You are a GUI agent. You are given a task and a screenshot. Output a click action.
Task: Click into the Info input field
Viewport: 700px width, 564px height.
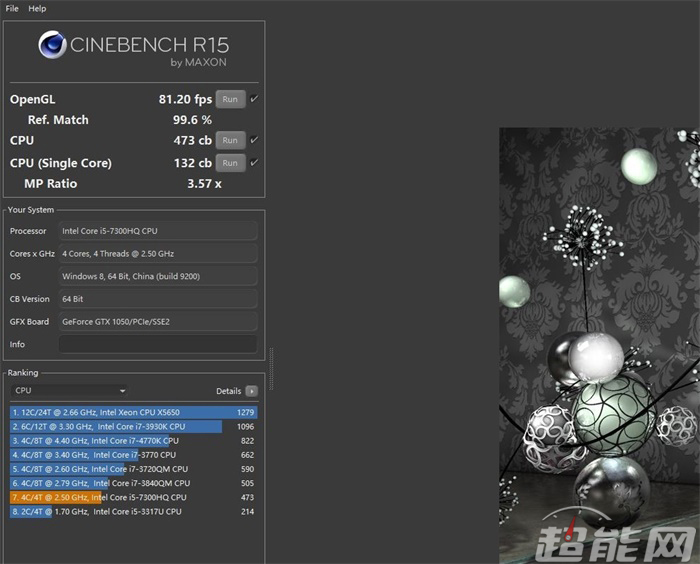click(x=158, y=344)
